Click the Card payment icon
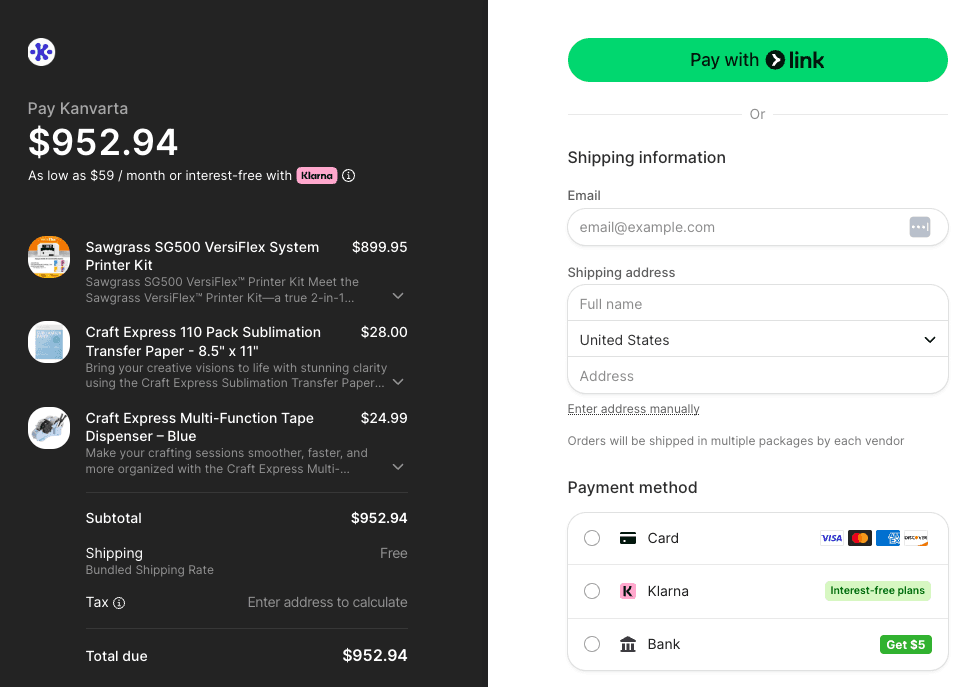Screen dimensions: 967x687 628,538
